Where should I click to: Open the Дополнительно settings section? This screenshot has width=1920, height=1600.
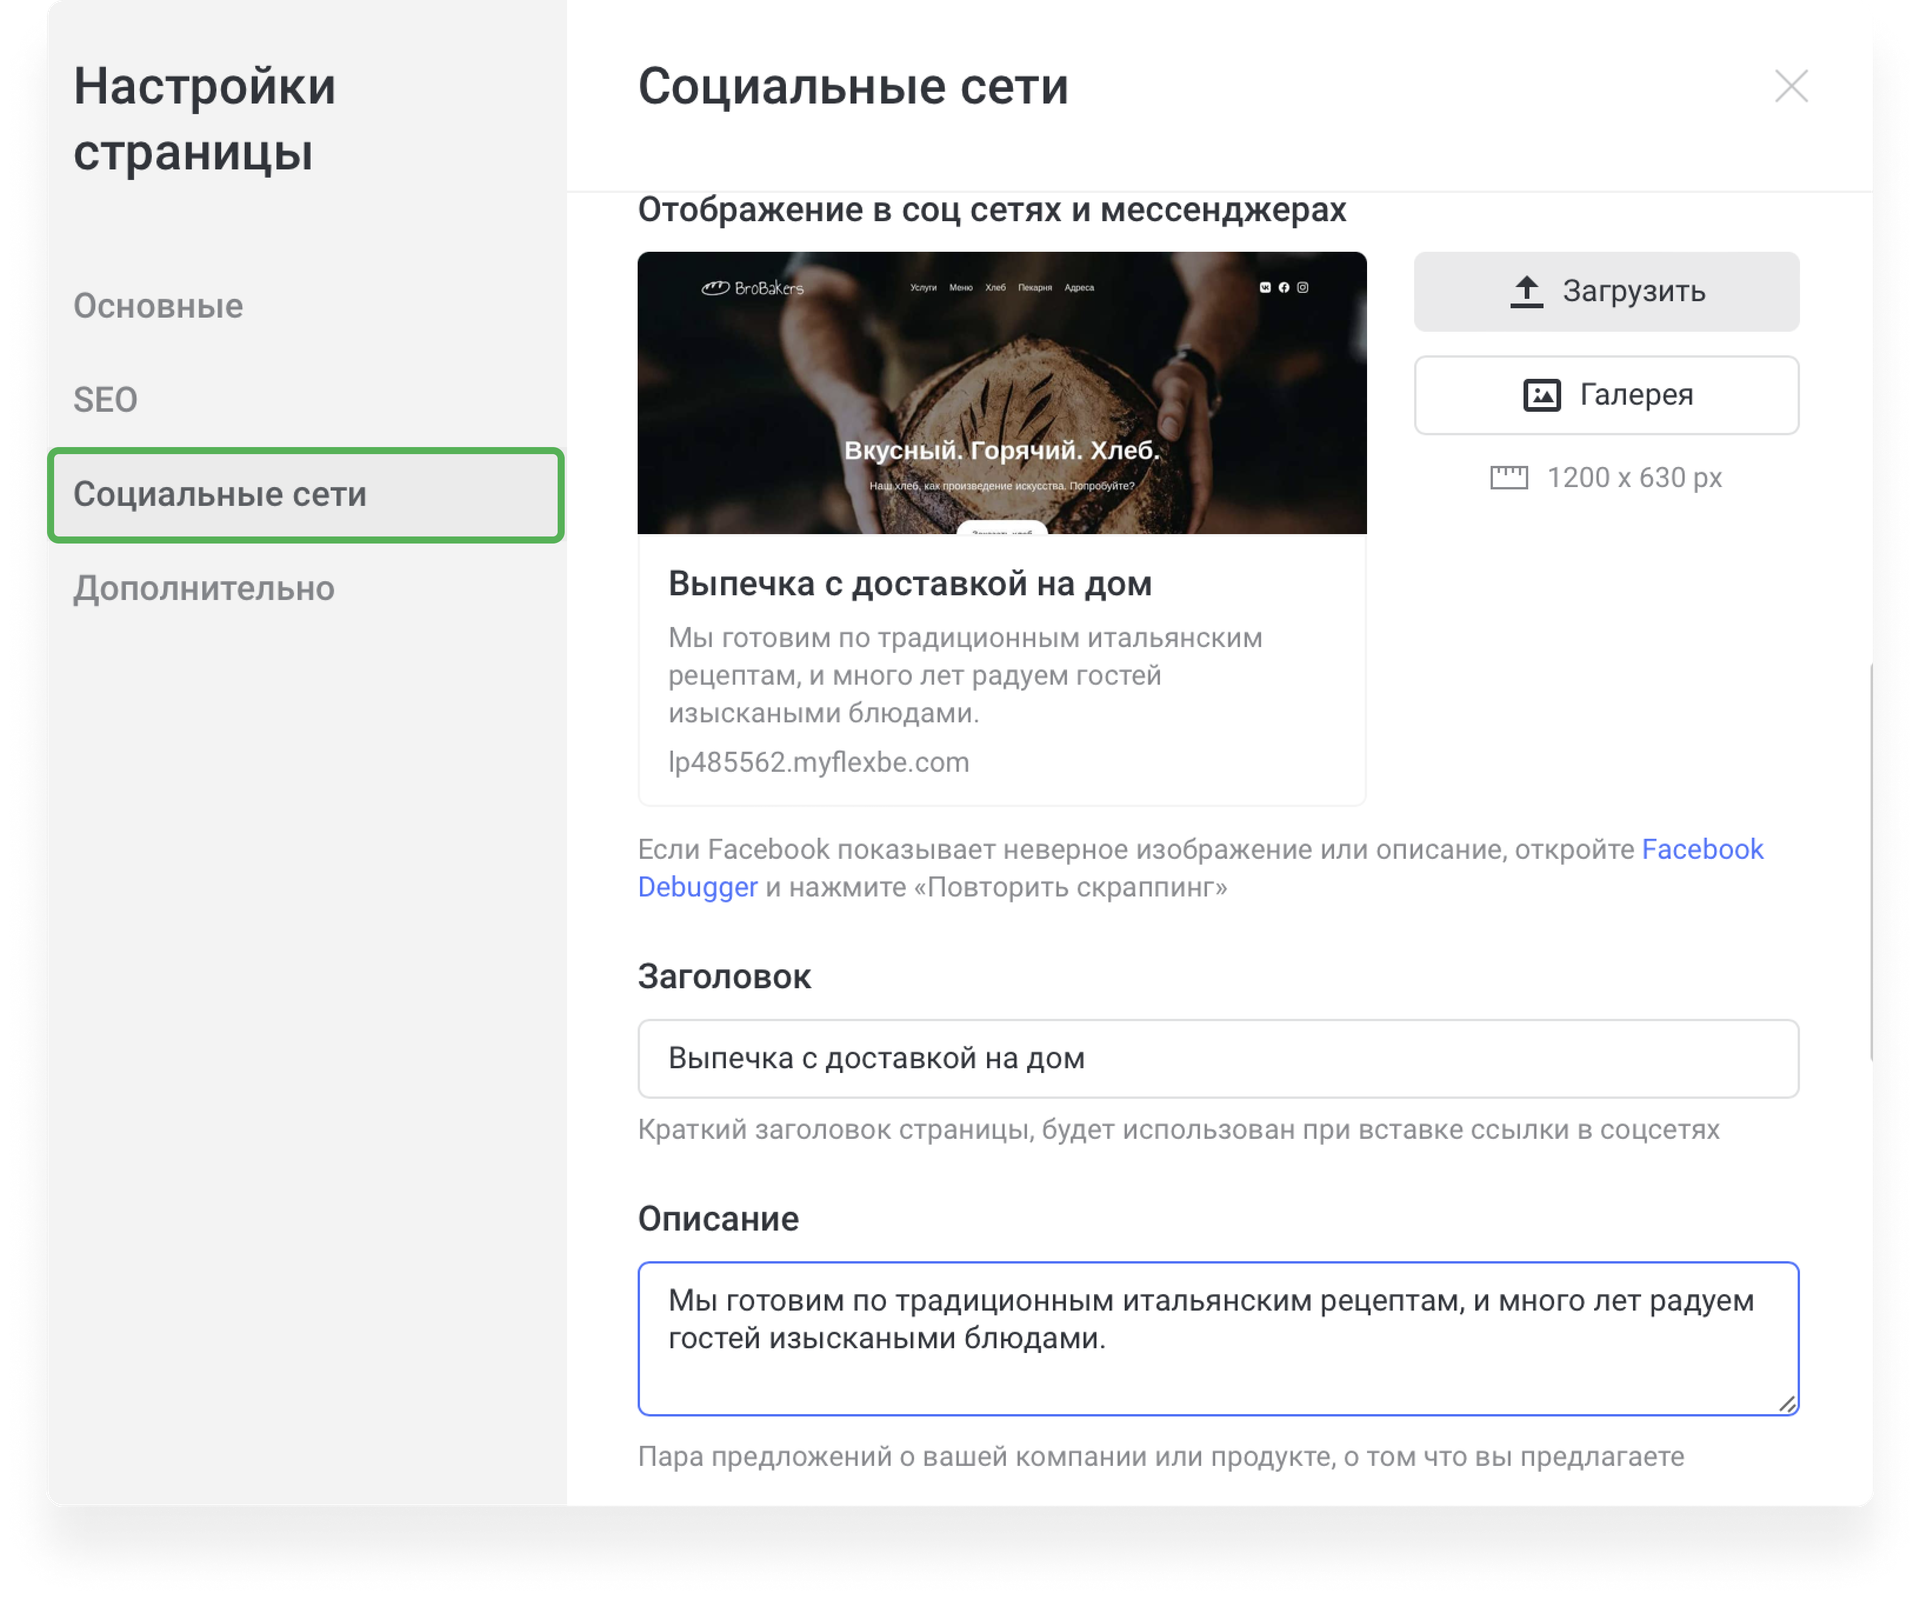tap(204, 588)
